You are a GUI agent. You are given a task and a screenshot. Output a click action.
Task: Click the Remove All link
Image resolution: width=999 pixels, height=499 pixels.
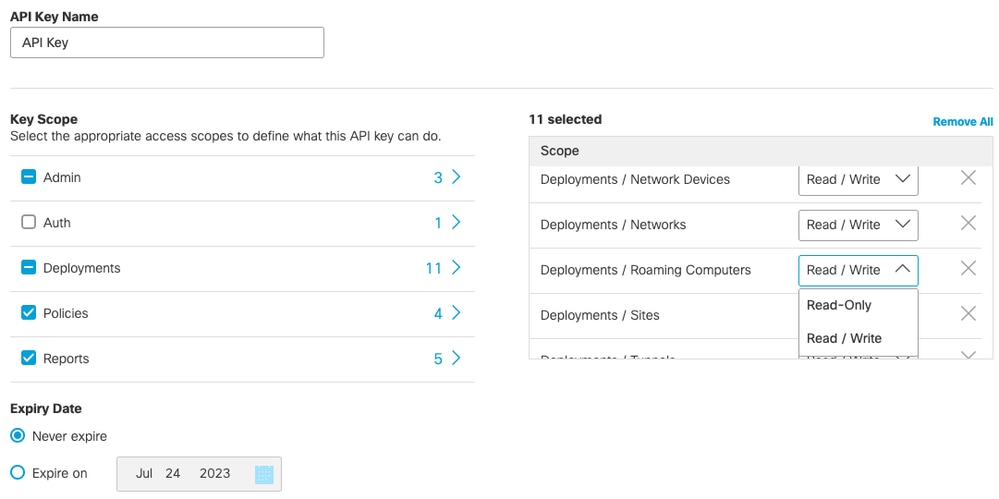click(963, 122)
